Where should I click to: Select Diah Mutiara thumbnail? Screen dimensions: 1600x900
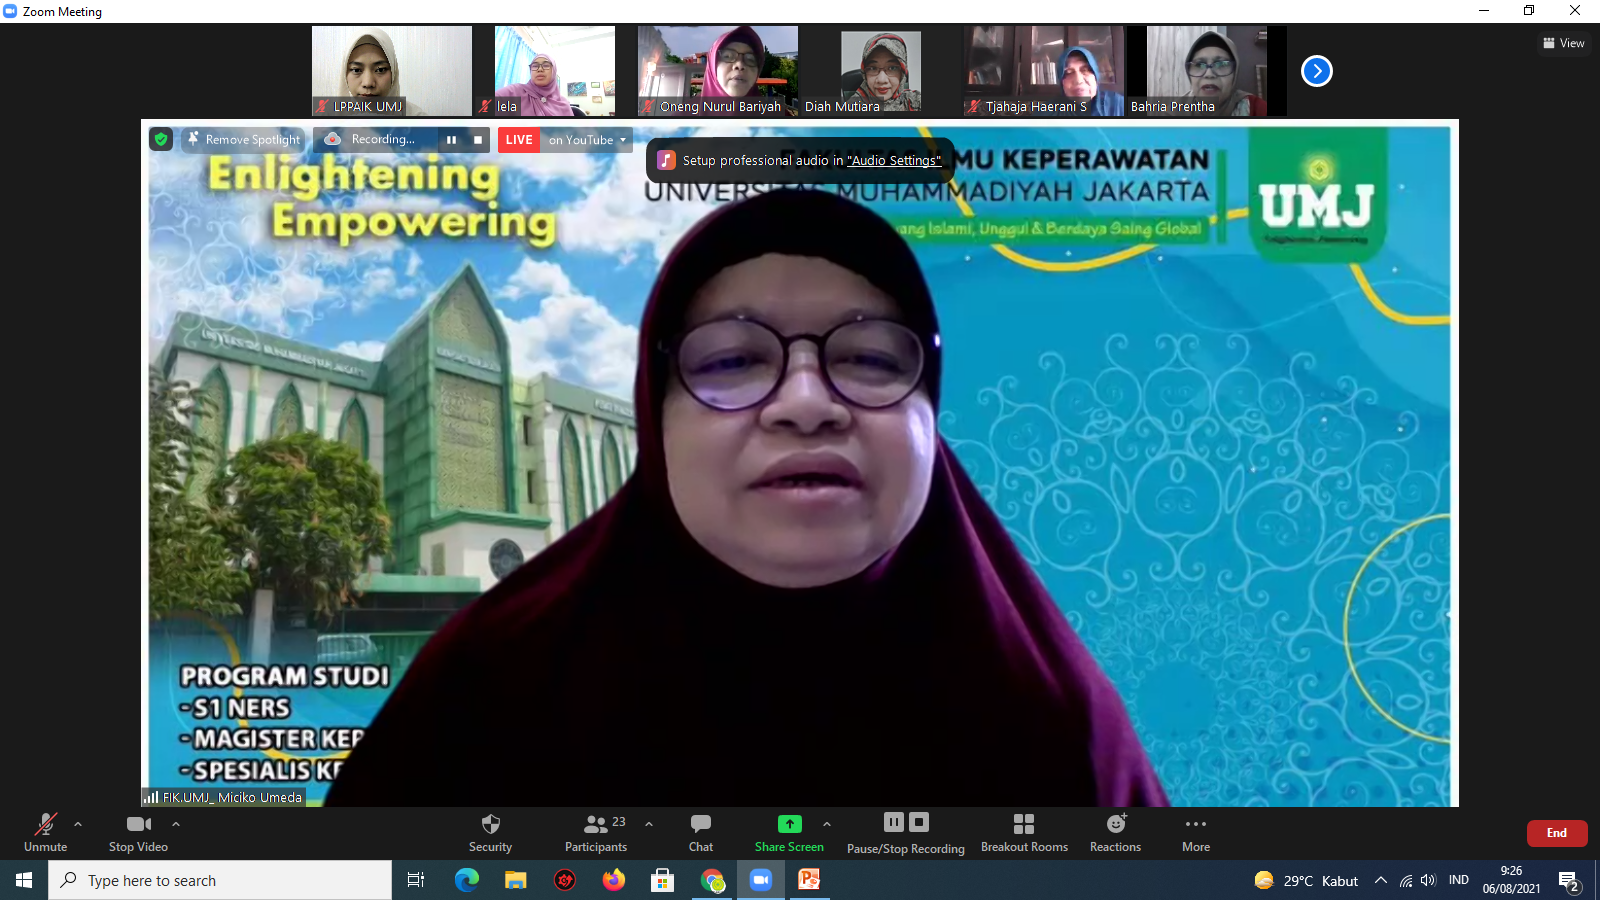pos(881,71)
